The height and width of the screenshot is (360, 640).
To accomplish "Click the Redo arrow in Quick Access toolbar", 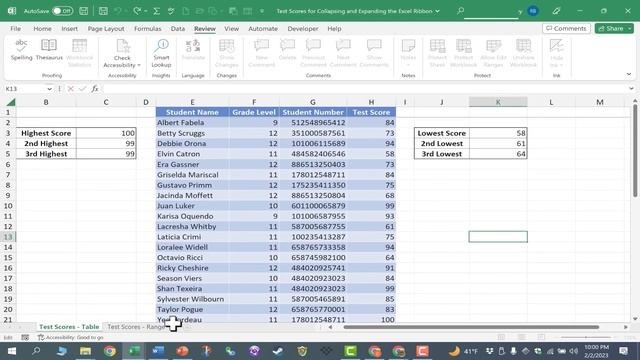I will pos(137,11).
